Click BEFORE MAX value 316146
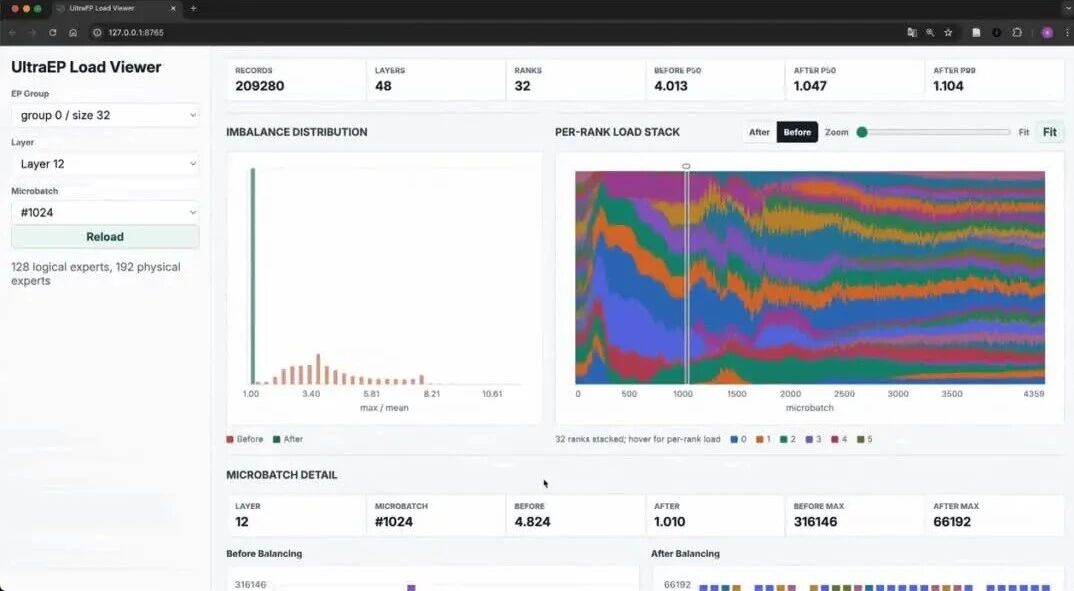 [815, 522]
